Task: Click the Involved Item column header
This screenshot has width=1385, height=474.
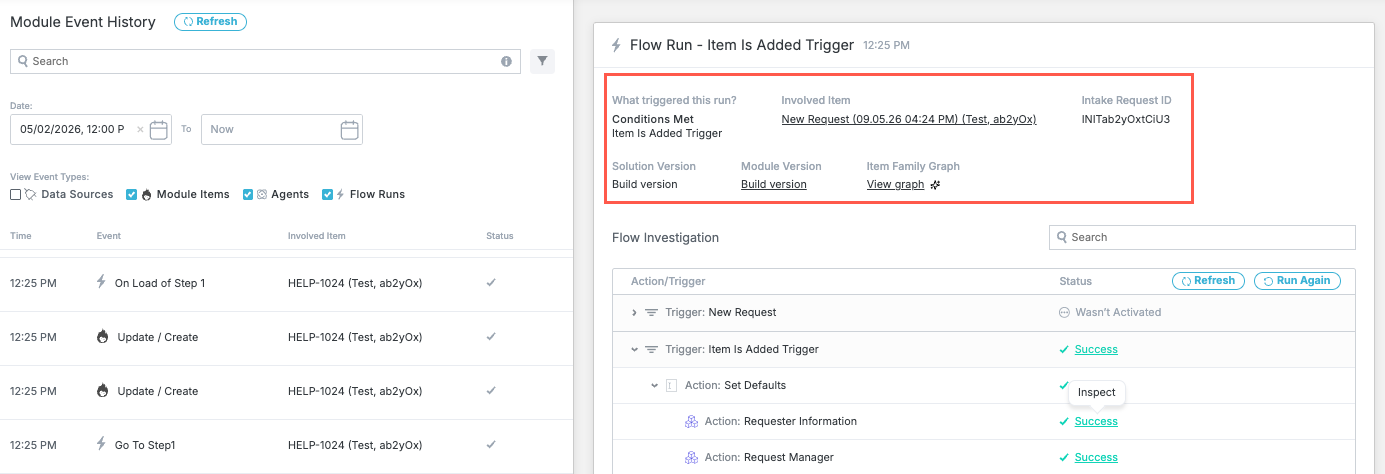Action: (x=319, y=236)
